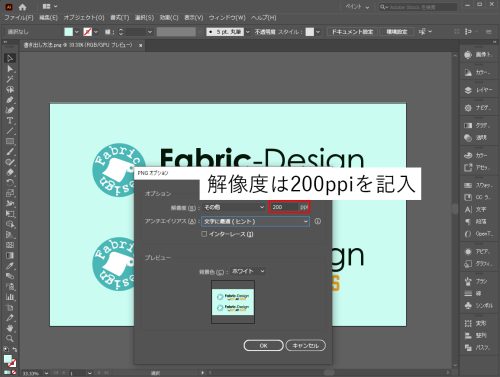Click the info icon beside anti-alias dropdown
This screenshot has height=377, width=500.
pyautogui.click(x=318, y=221)
